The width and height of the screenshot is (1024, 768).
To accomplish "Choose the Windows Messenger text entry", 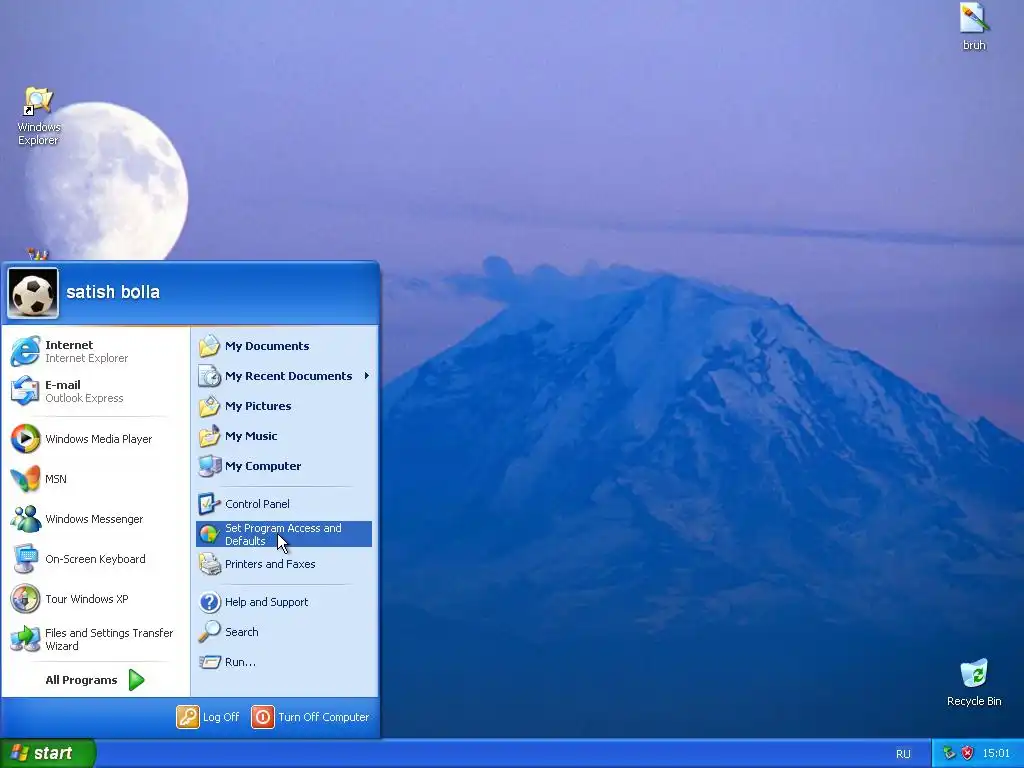I will point(94,519).
